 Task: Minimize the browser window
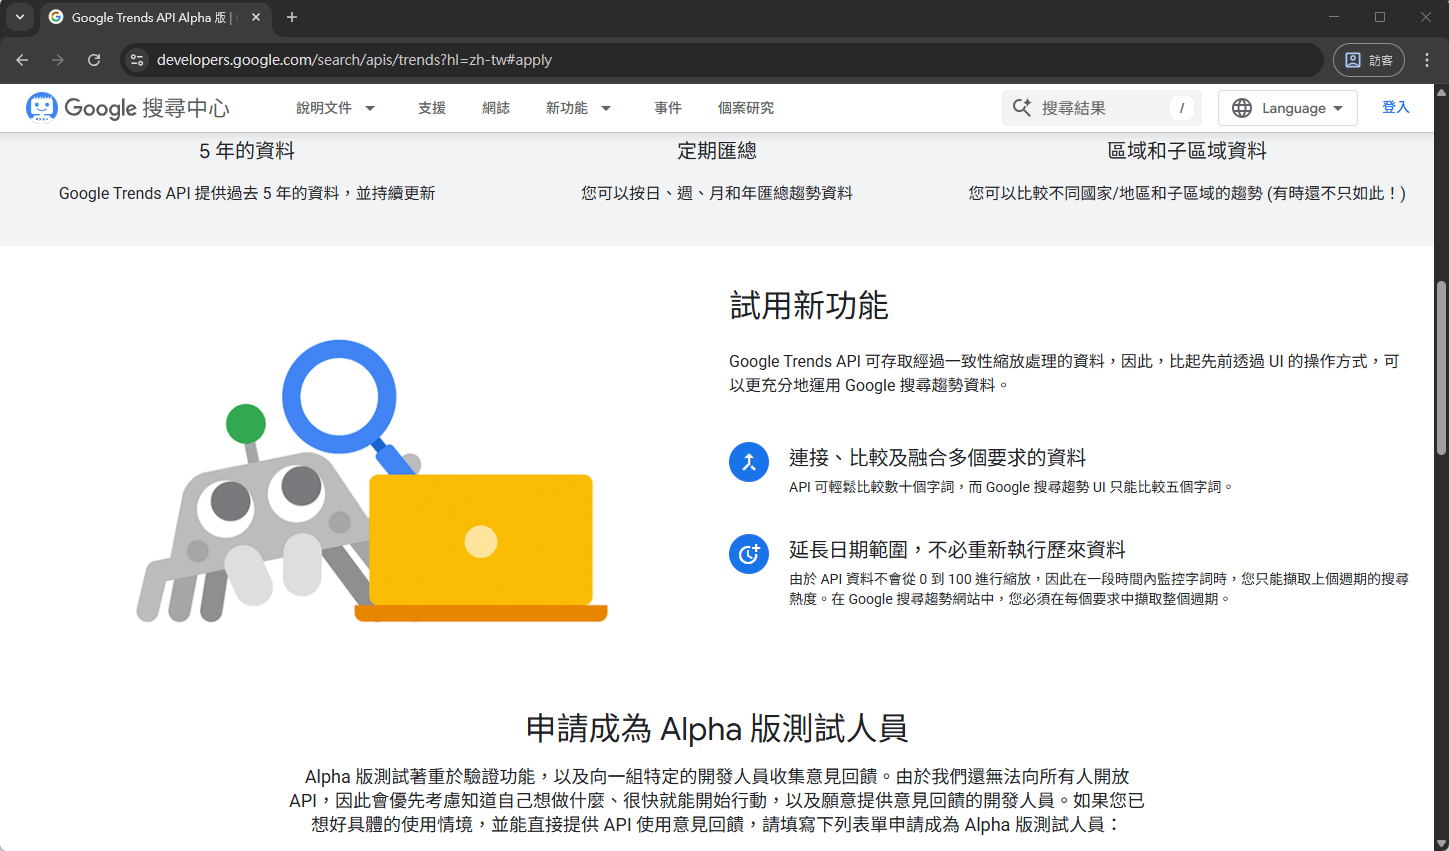pyautogui.click(x=1334, y=17)
